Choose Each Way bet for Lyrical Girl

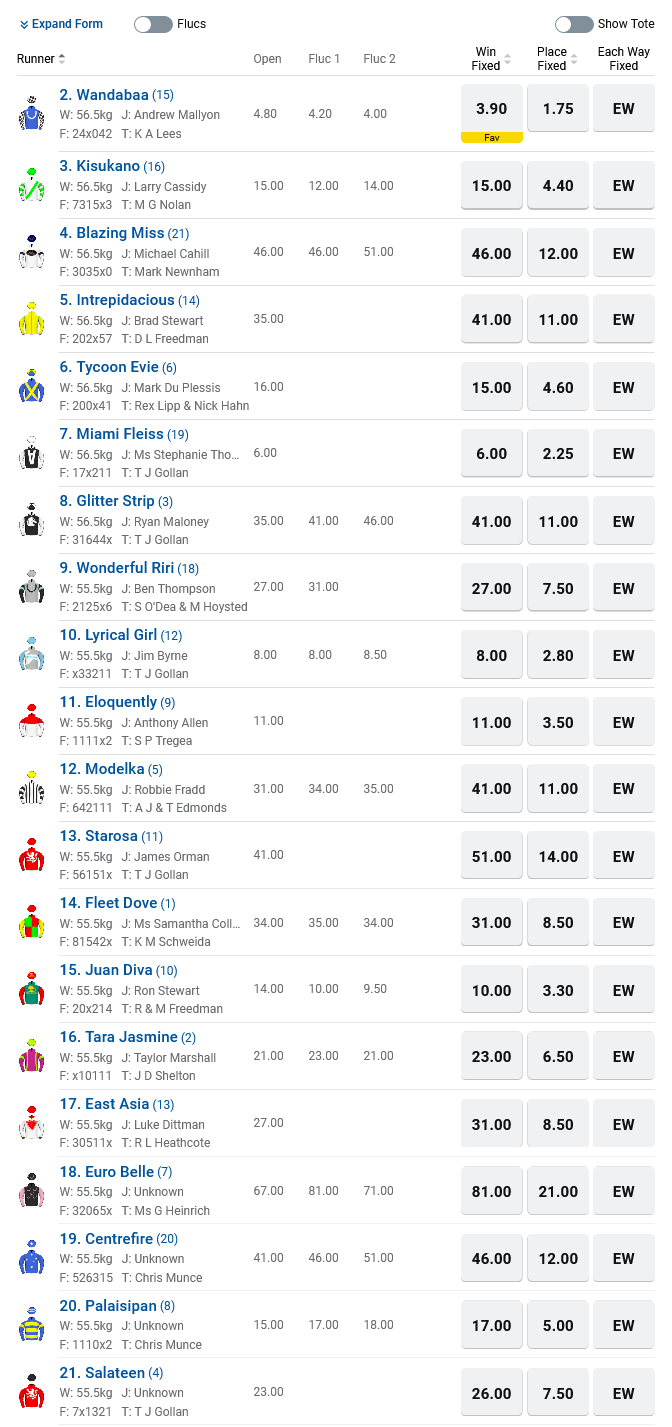pos(623,656)
